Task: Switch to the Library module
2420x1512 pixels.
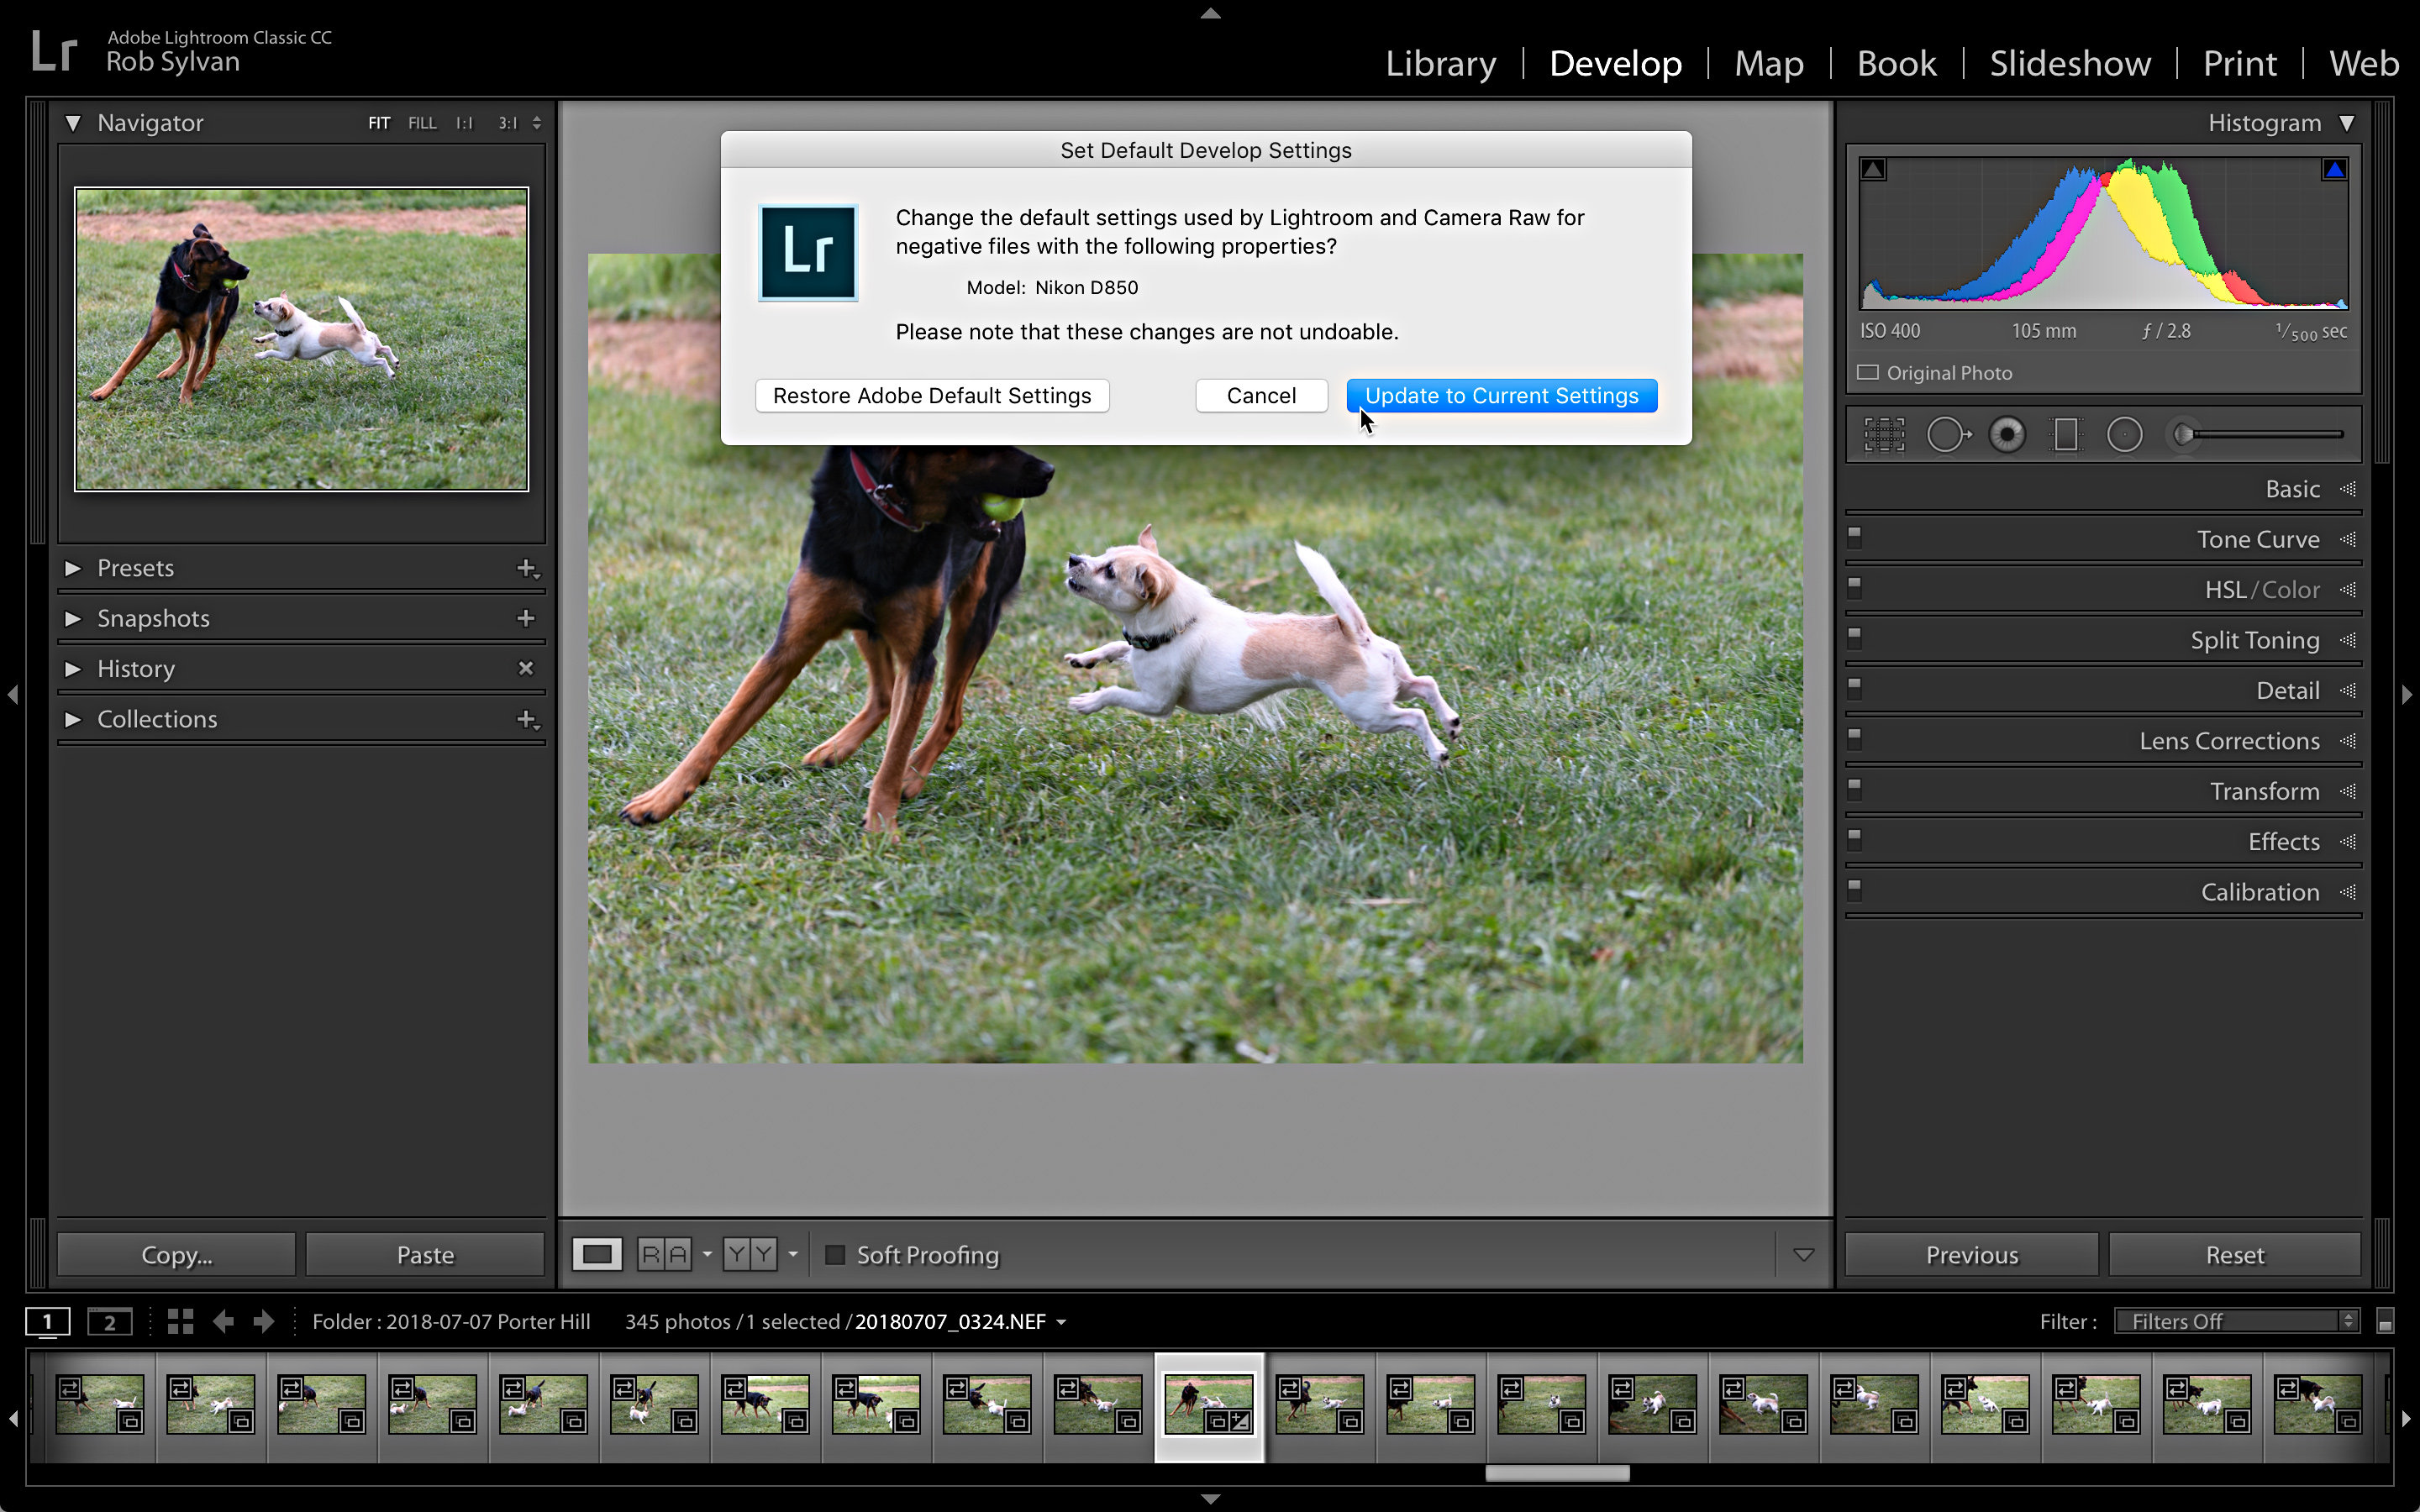Action: click(1440, 63)
